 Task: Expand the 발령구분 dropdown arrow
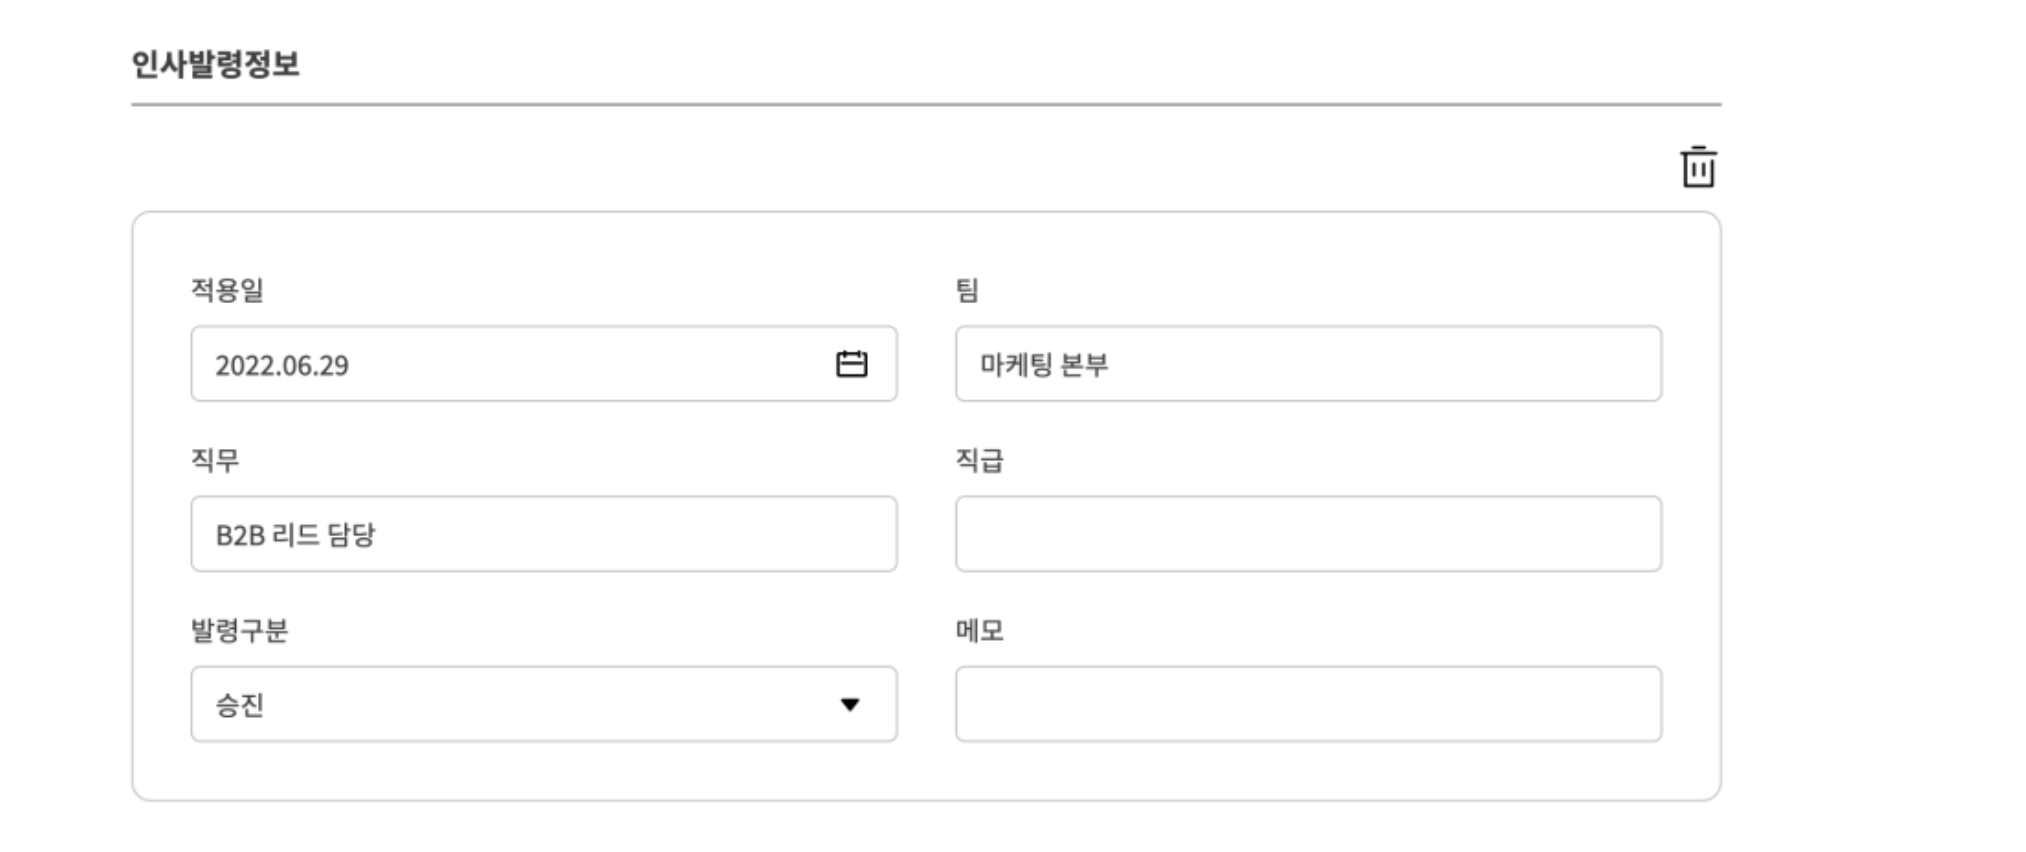850,705
